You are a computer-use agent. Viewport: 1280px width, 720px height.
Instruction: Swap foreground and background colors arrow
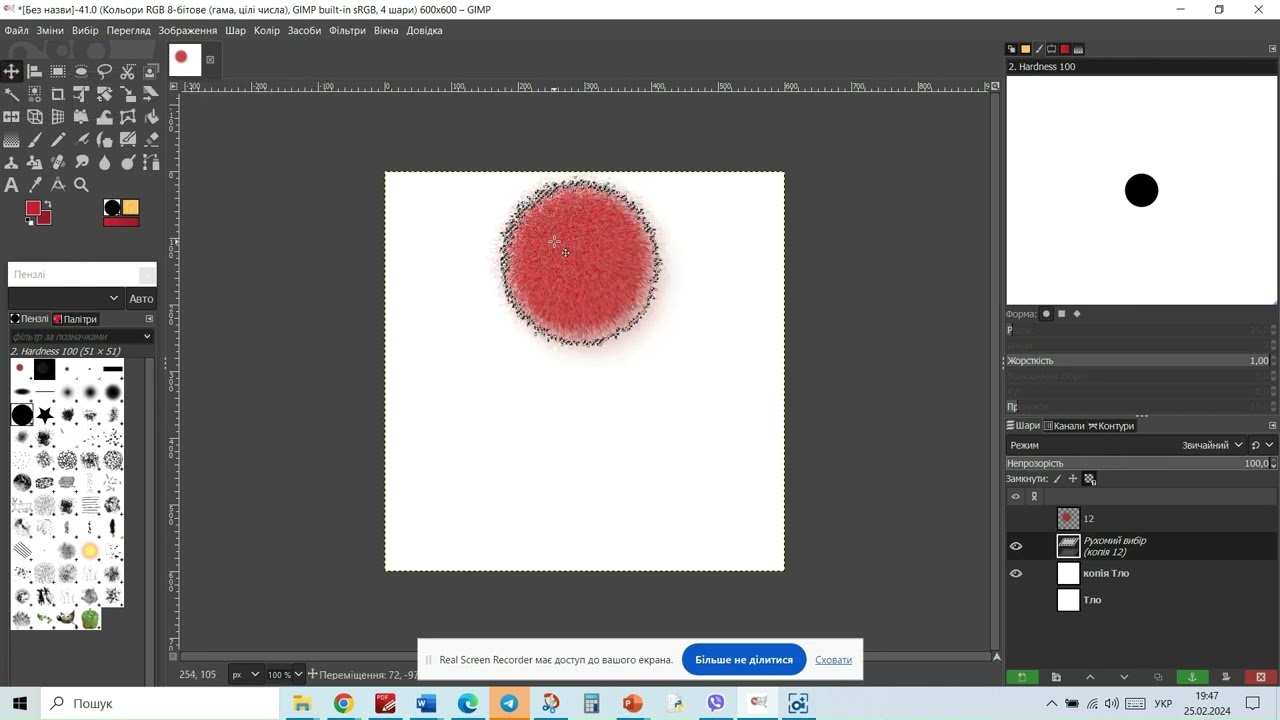click(x=47, y=204)
